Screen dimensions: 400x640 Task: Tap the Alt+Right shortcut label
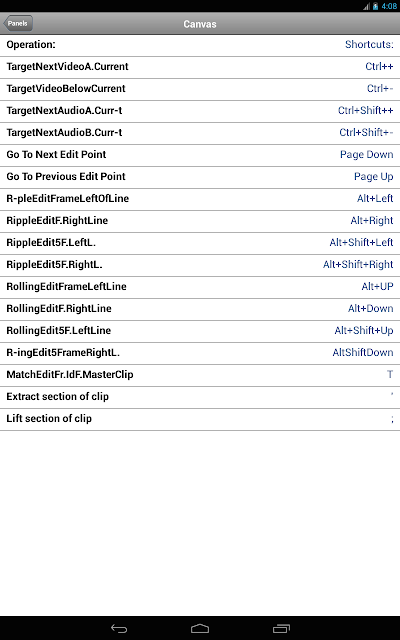point(371,221)
